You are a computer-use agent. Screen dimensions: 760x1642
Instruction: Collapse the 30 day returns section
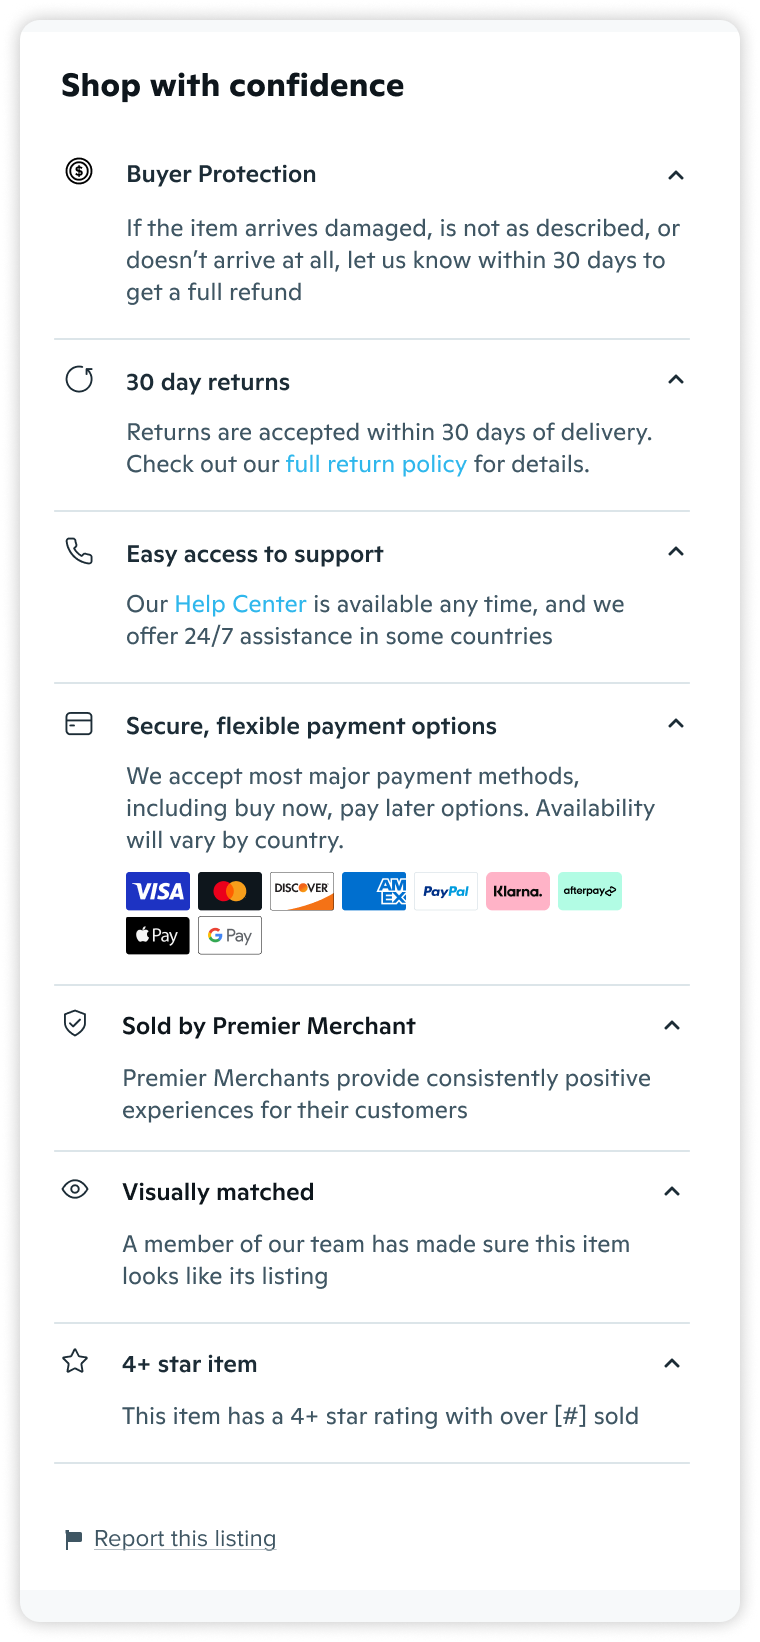(x=676, y=380)
